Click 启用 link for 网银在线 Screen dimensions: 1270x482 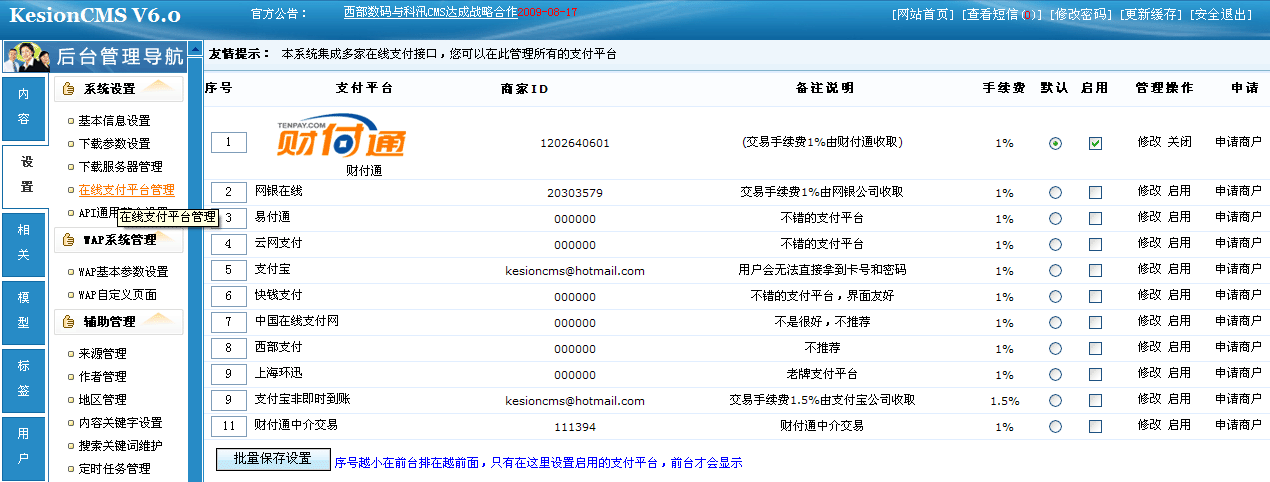click(1179, 191)
